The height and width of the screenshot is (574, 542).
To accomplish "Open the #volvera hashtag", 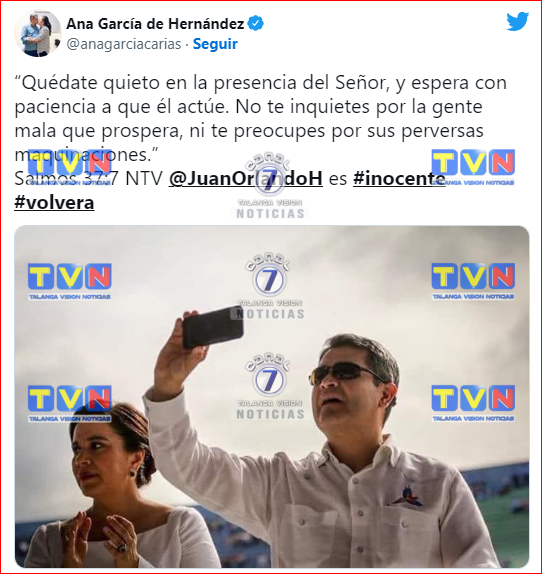I will point(54,202).
